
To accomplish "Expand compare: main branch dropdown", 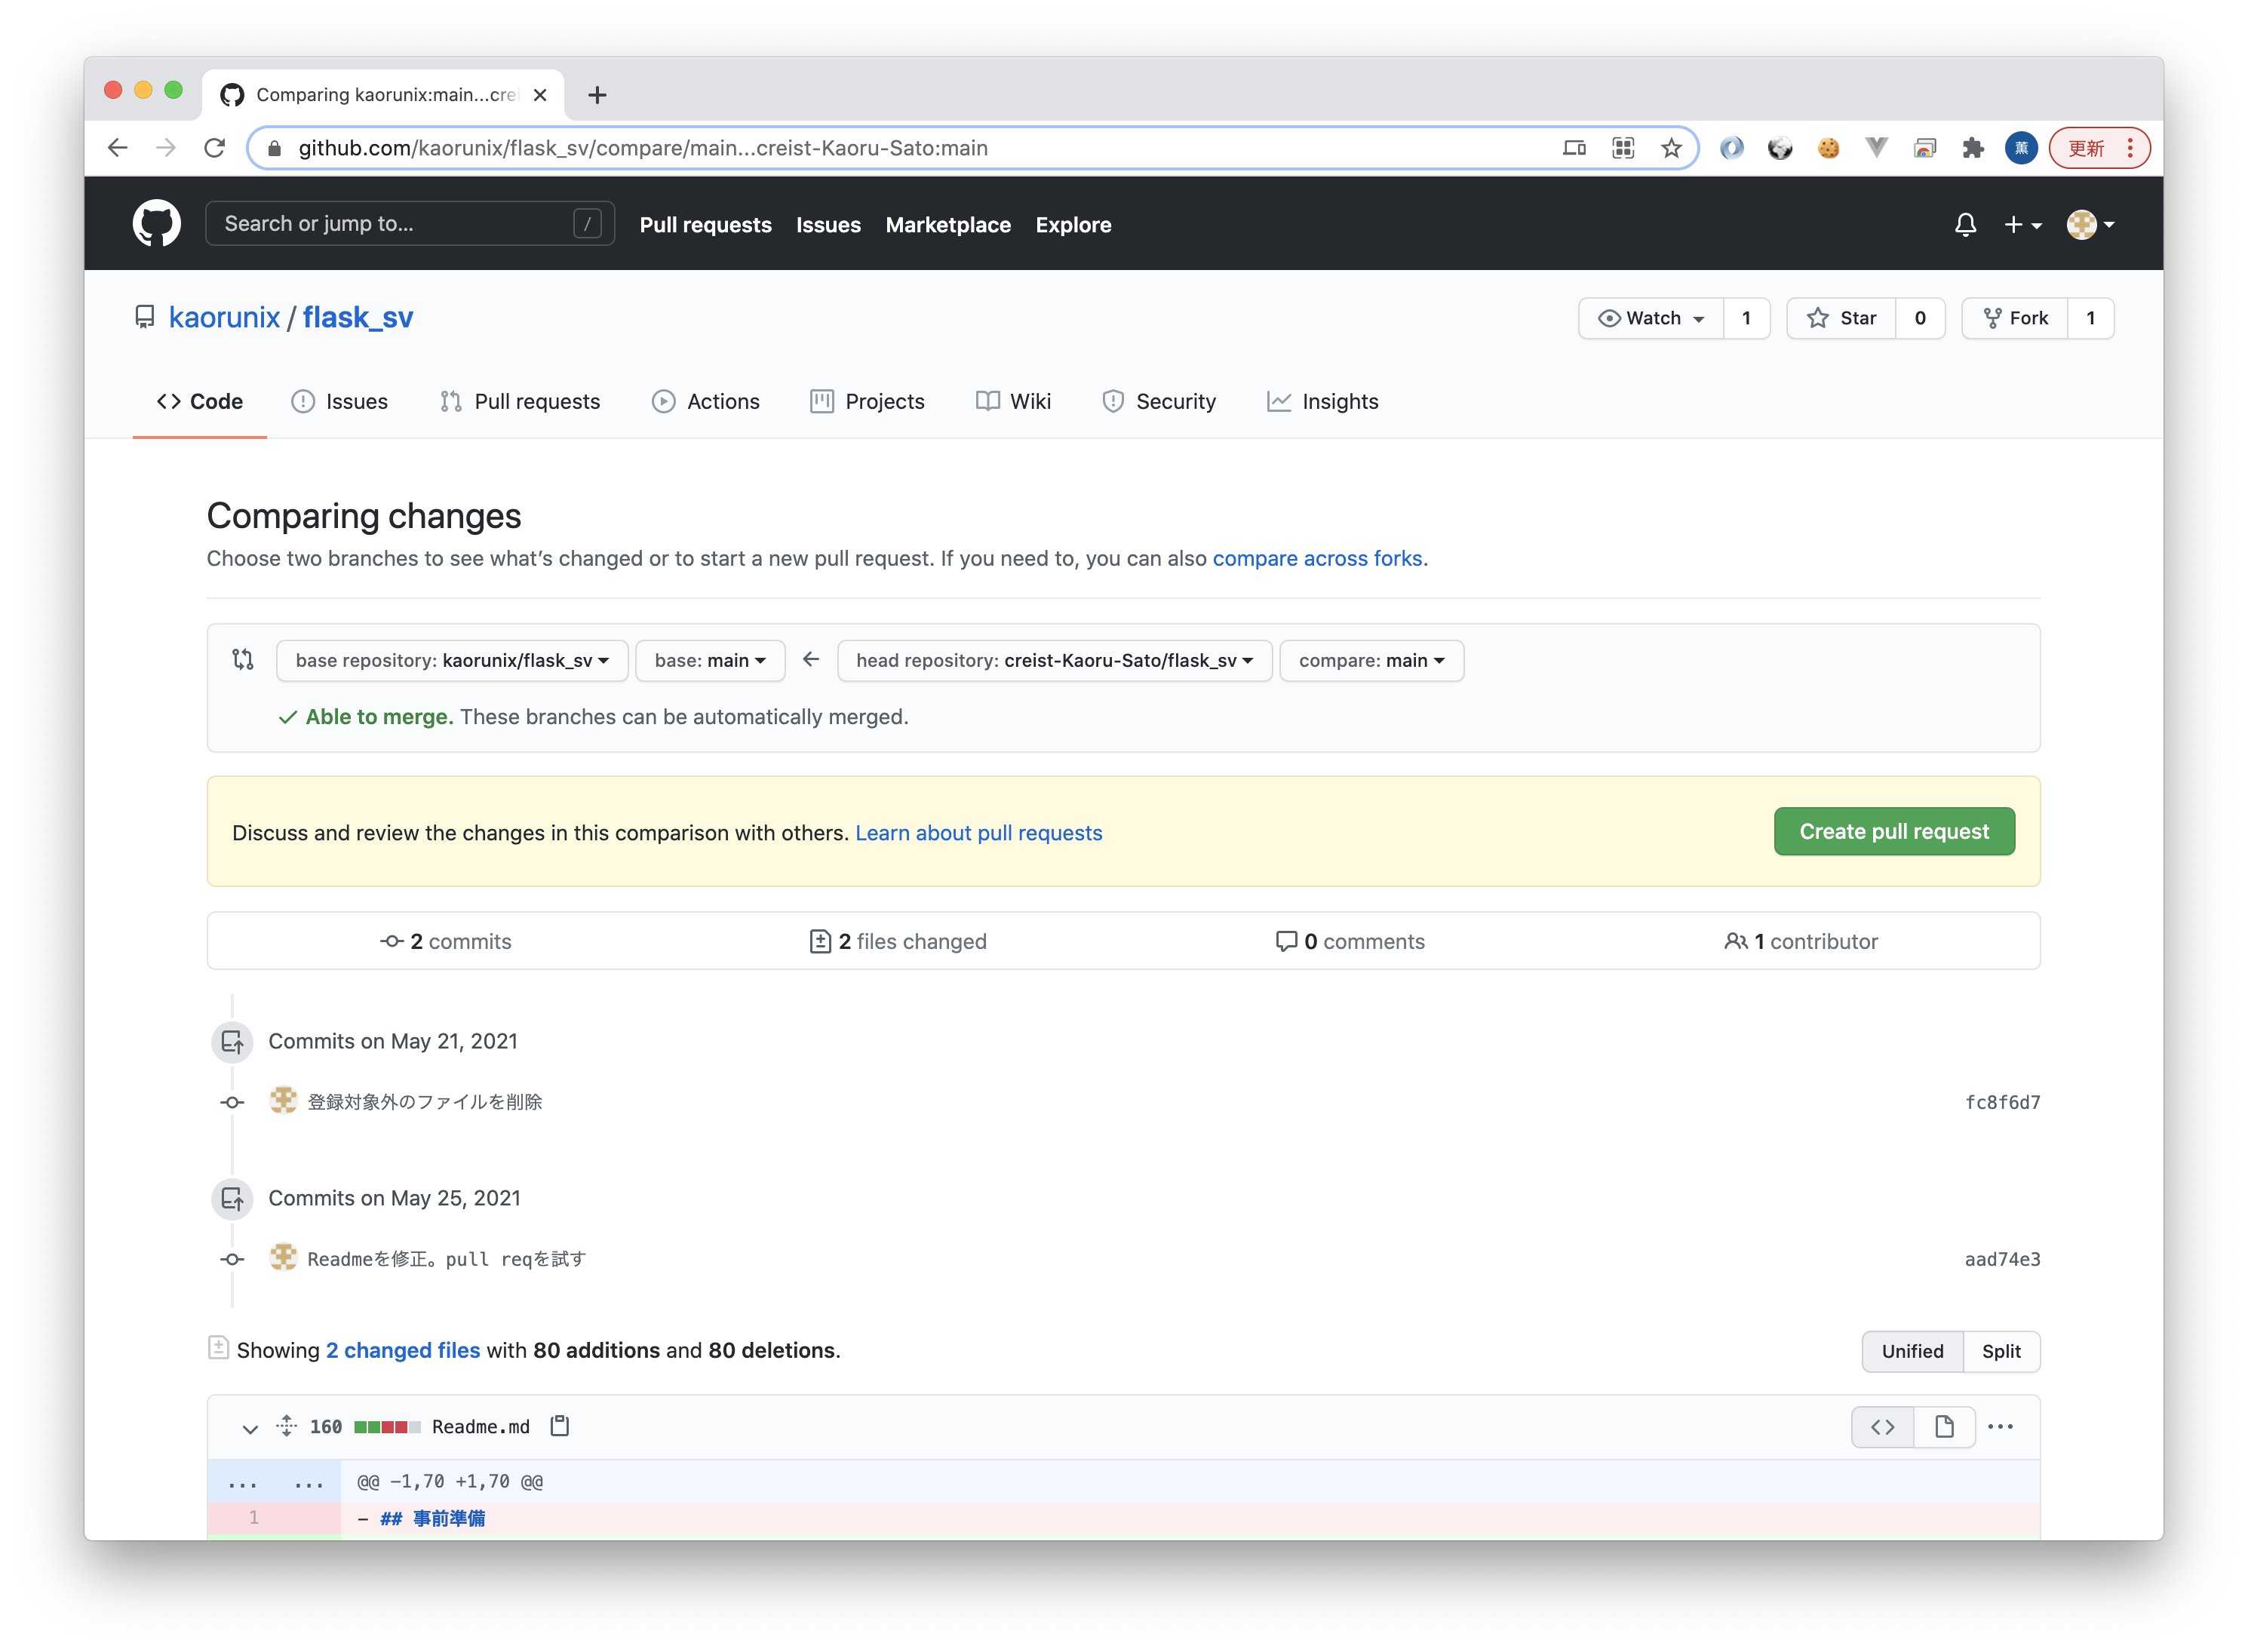I will click(x=1371, y=660).
